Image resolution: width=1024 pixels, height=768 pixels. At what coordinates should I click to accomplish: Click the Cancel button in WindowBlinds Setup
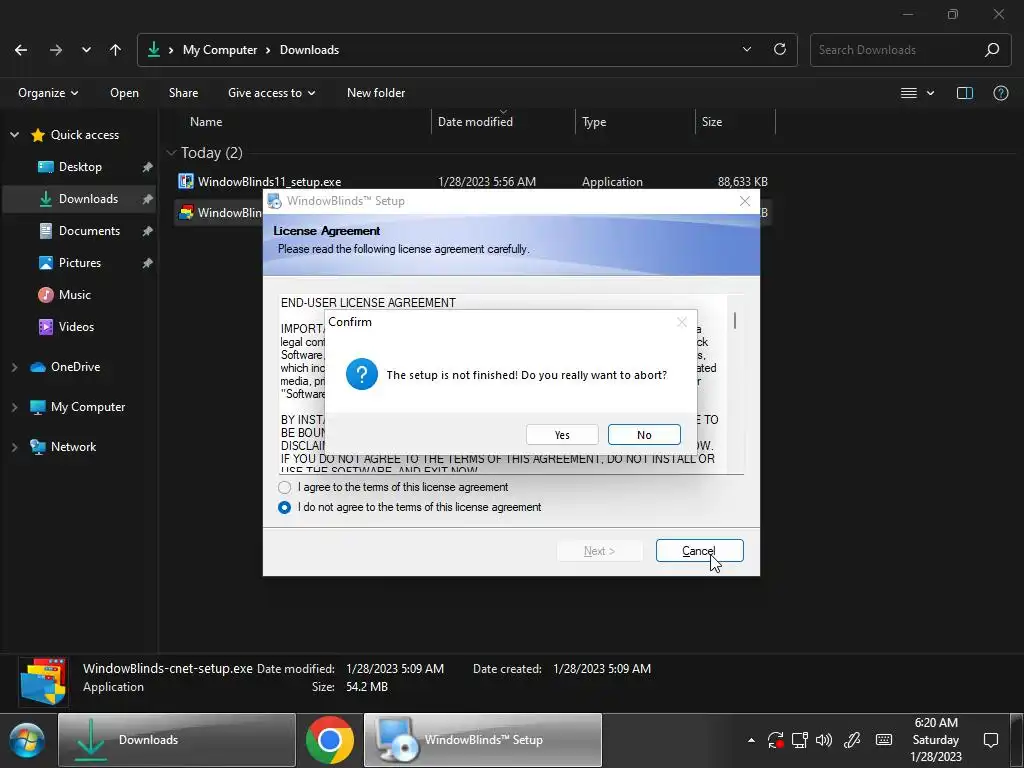[x=699, y=551]
